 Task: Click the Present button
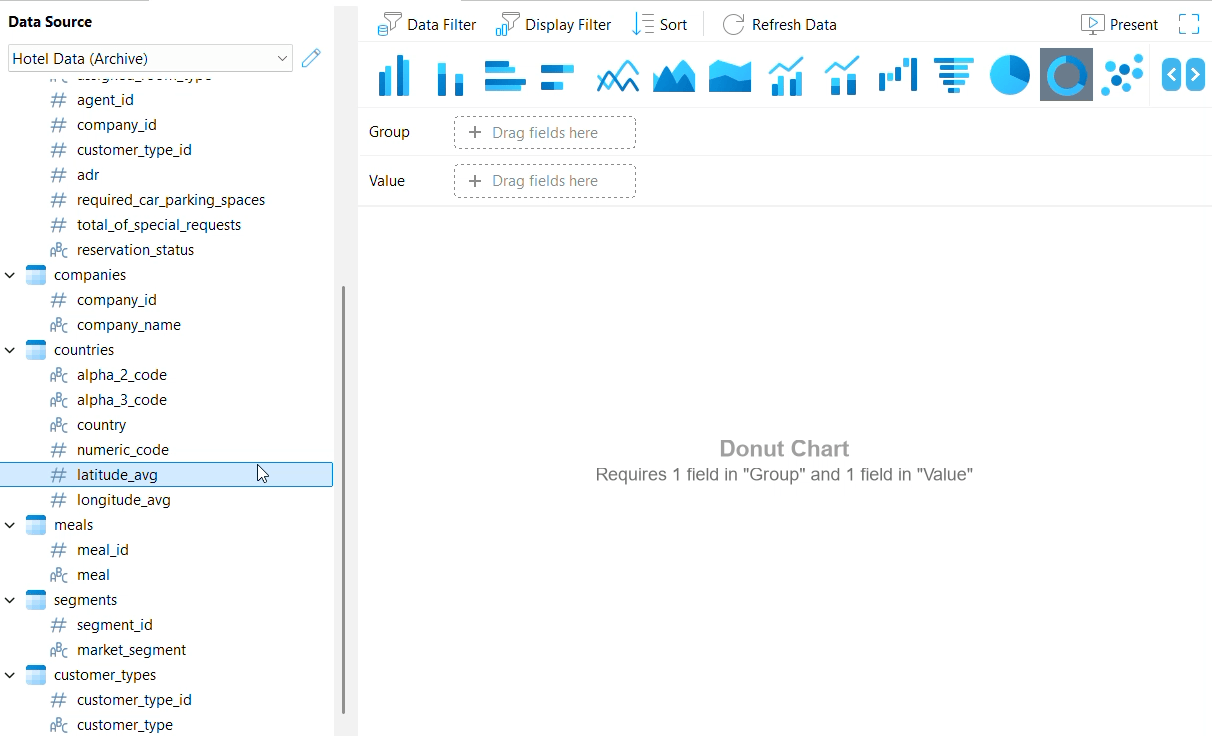[1119, 24]
